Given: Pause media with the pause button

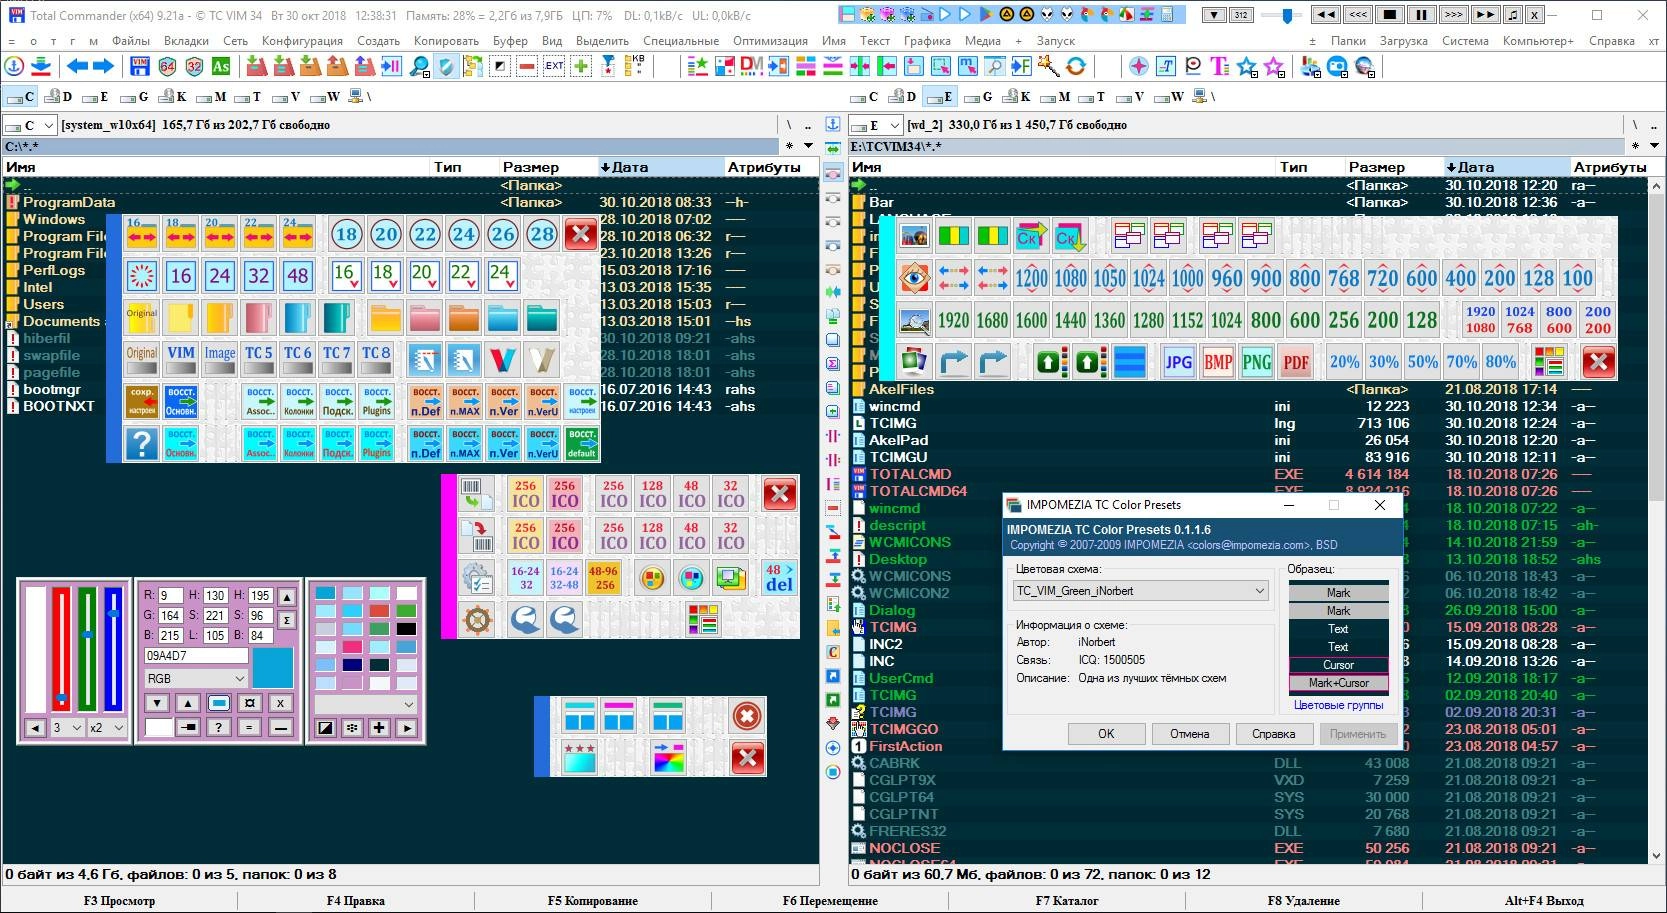Looking at the screenshot, I should pyautogui.click(x=1420, y=15).
